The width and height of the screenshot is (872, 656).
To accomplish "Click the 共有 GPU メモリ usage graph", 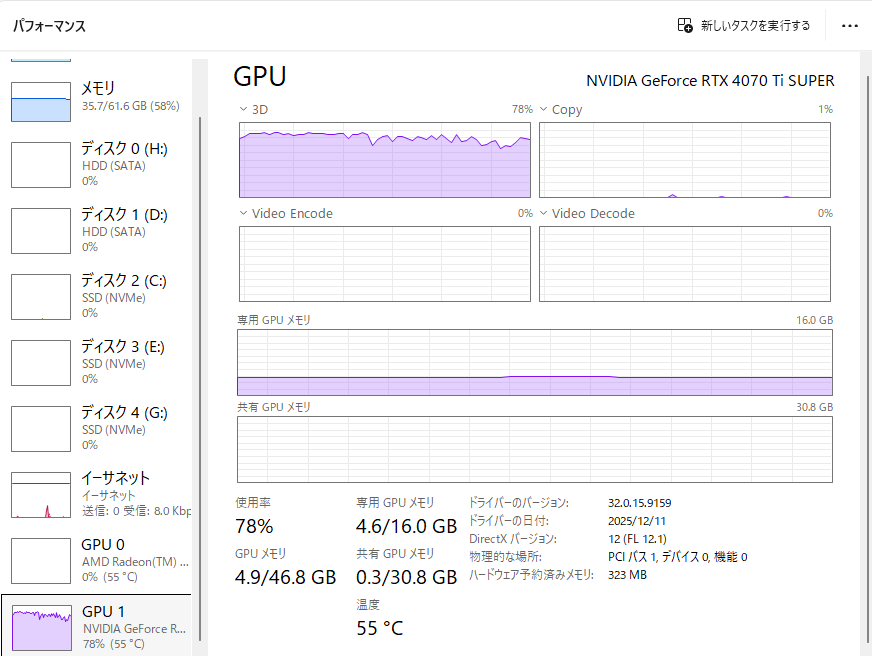I will [x=534, y=449].
